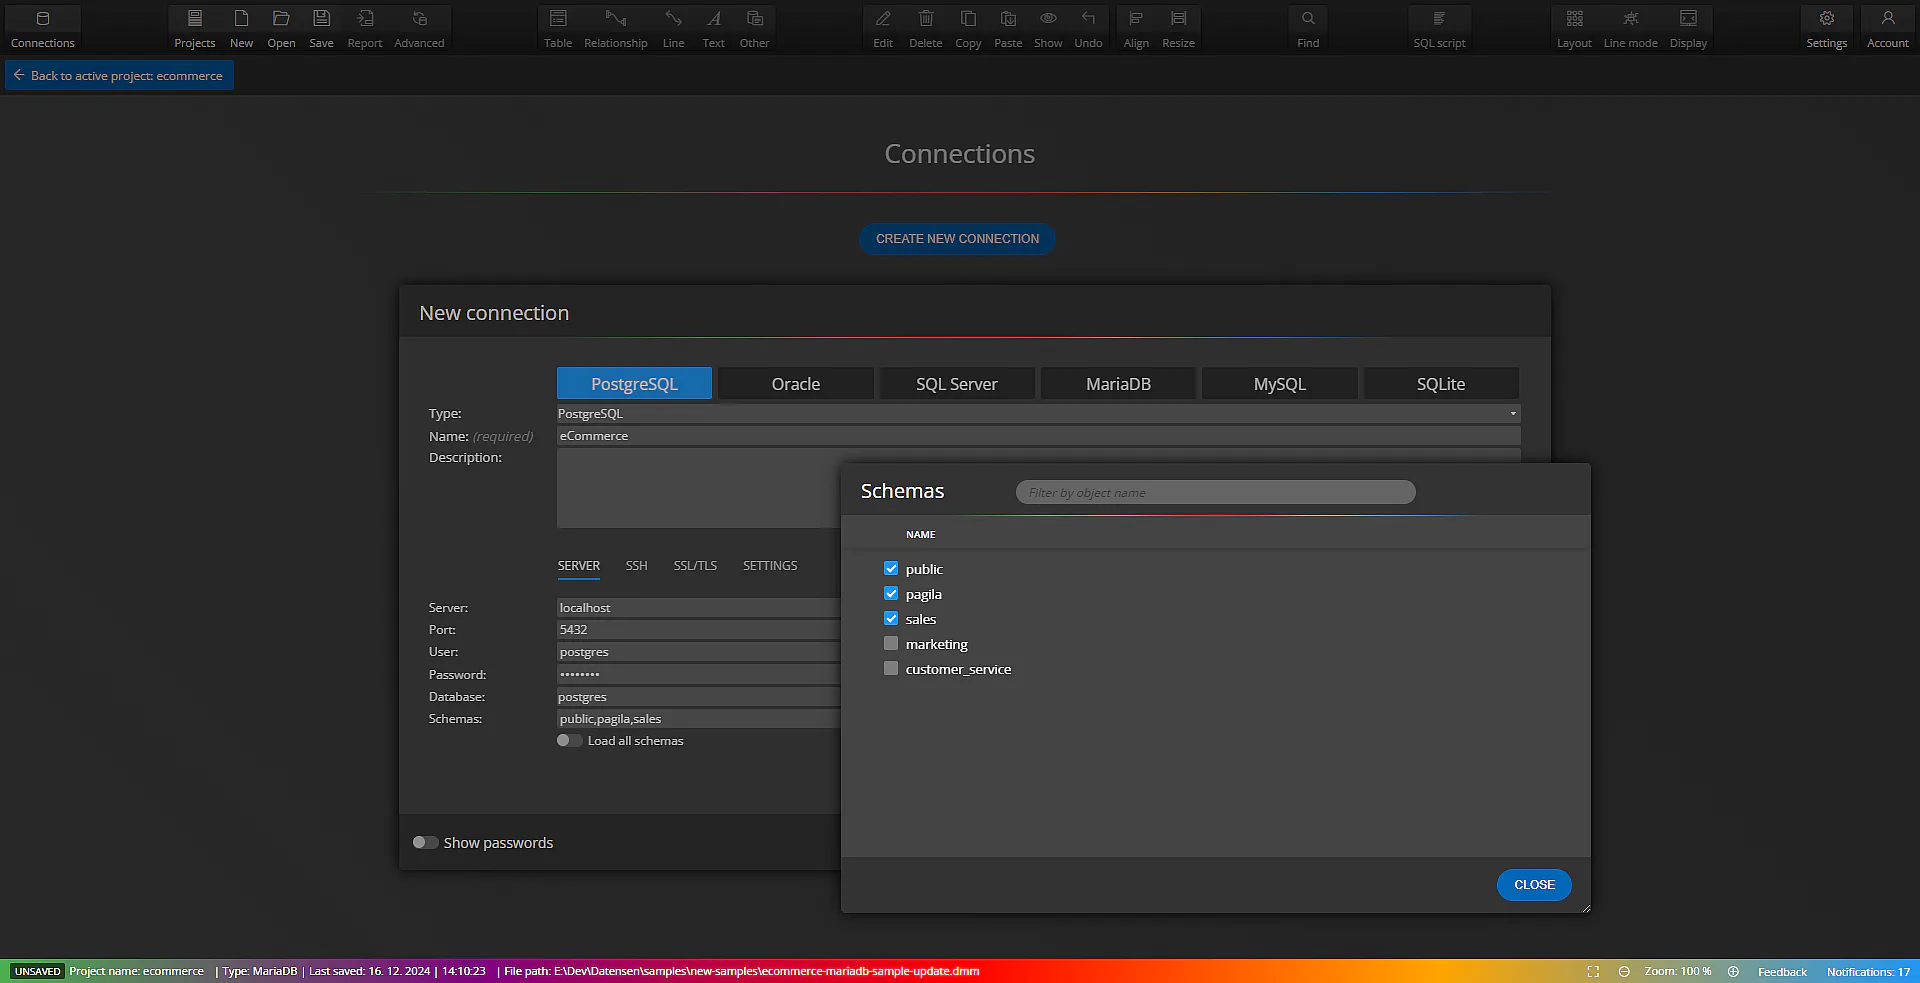Click the connection Name field eCommerce

[x=1038, y=436]
